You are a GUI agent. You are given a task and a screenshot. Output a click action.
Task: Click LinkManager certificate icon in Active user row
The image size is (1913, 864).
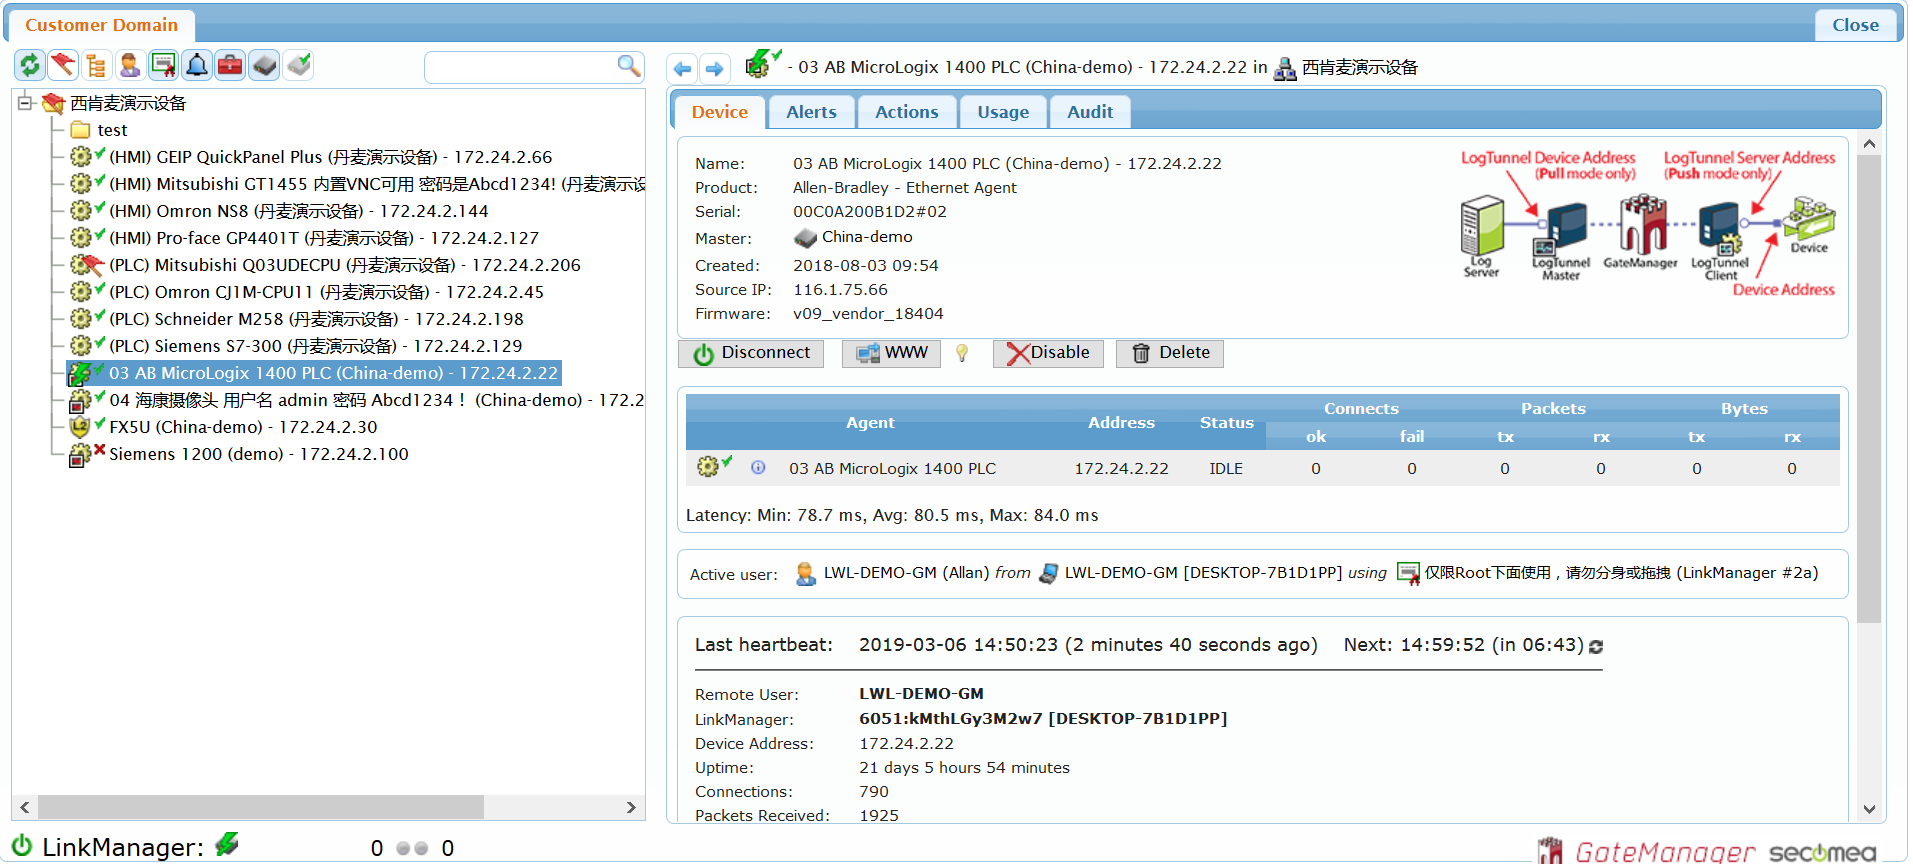pos(1408,574)
